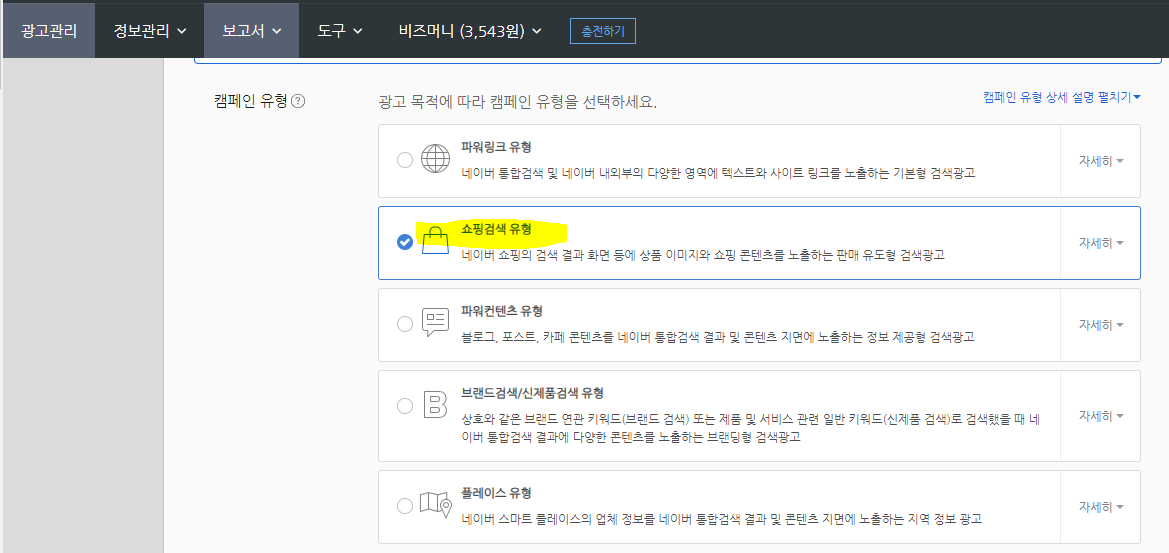
Task: Click the text 광고 목적에 따라 캠페인 유형을 선택하세요
Action: 518,102
